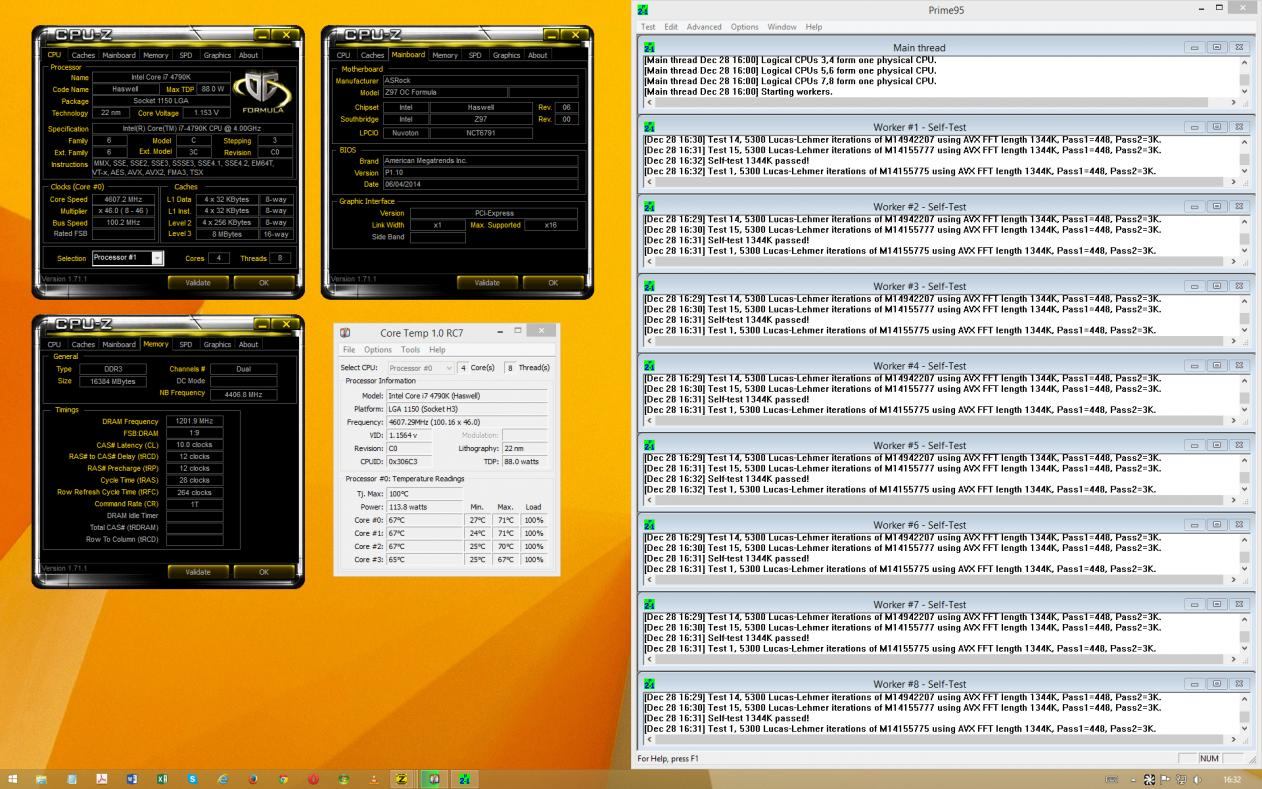
Task: Click OK in the CPU-Z Mainboard window
Action: (x=553, y=283)
